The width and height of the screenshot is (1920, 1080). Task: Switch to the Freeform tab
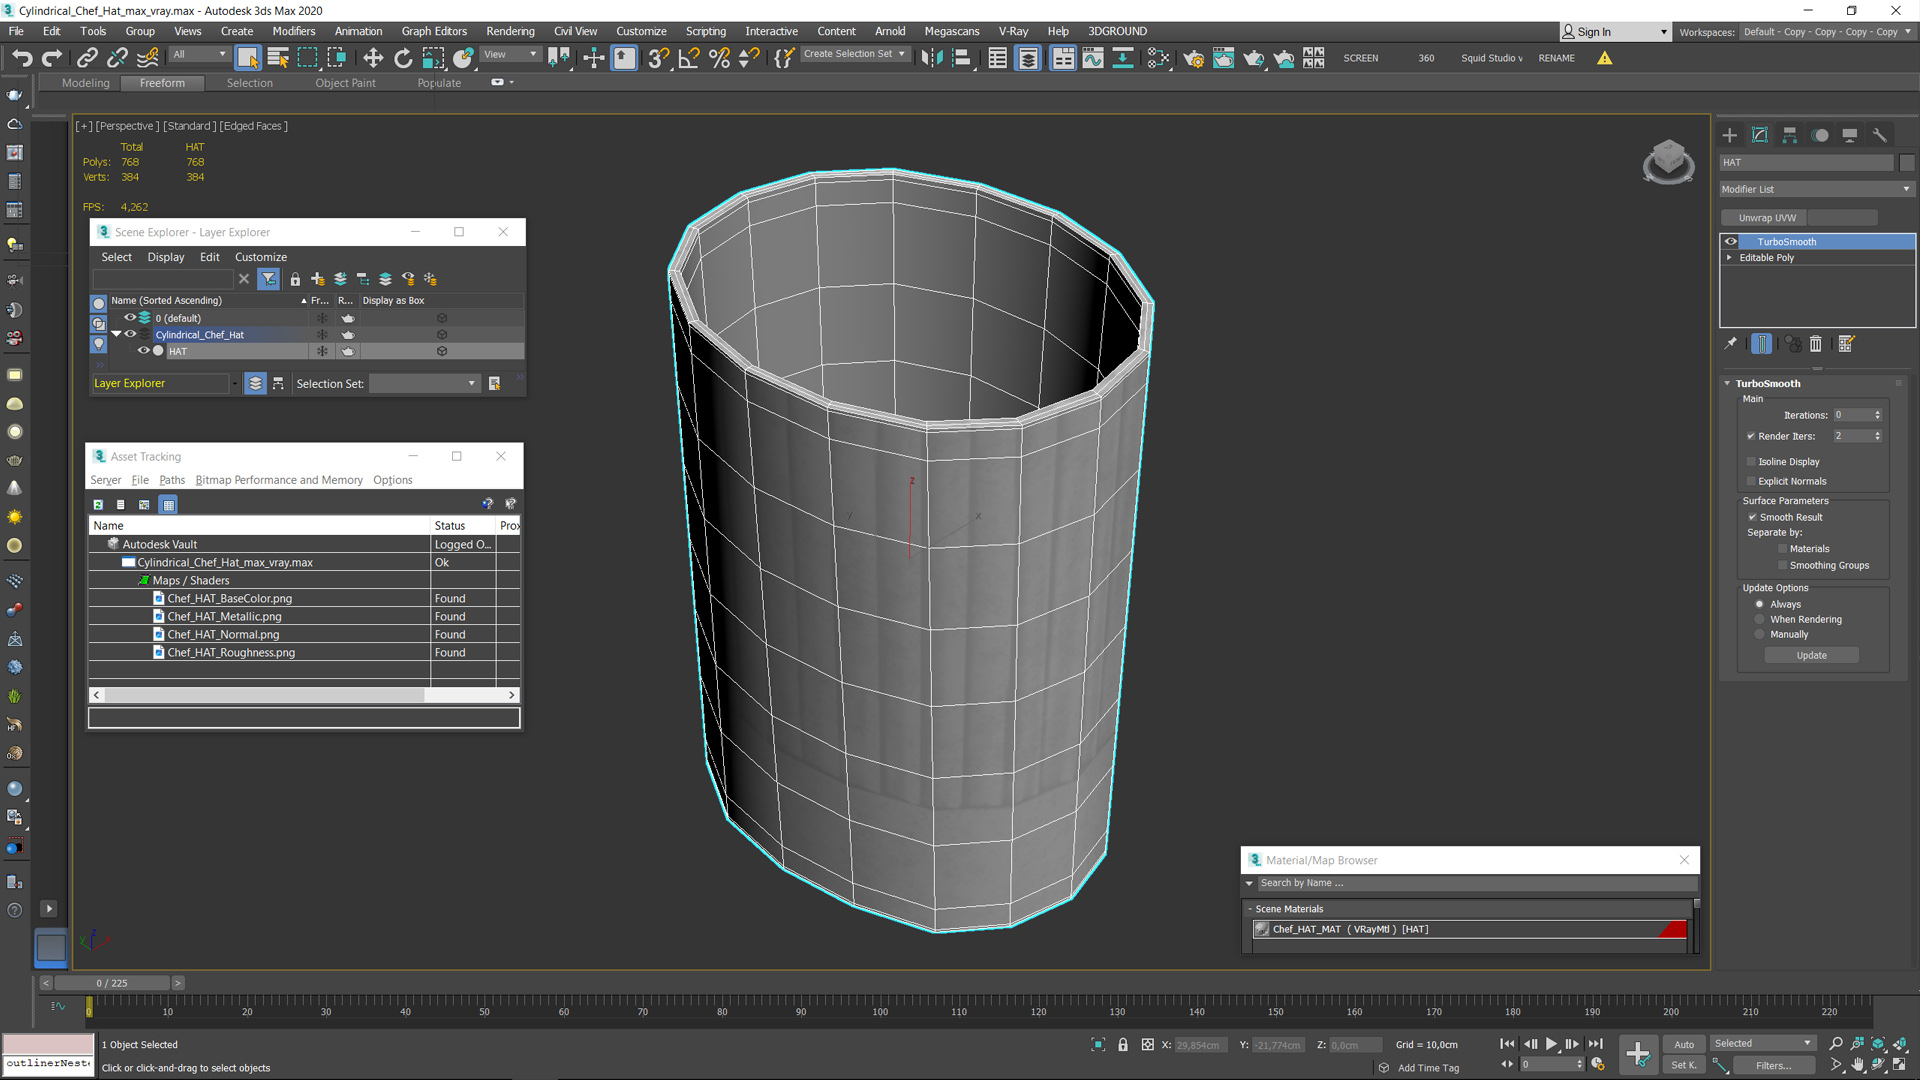pos(160,82)
